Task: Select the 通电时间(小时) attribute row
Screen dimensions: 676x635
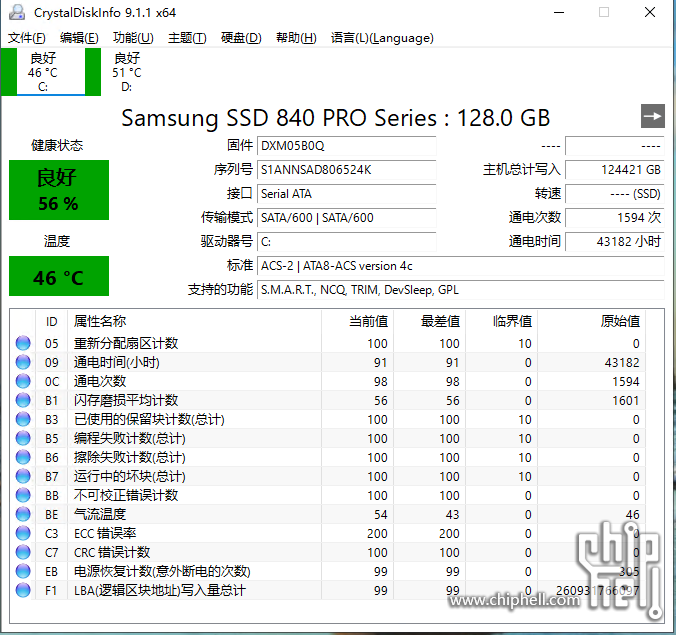Action: (x=328, y=362)
